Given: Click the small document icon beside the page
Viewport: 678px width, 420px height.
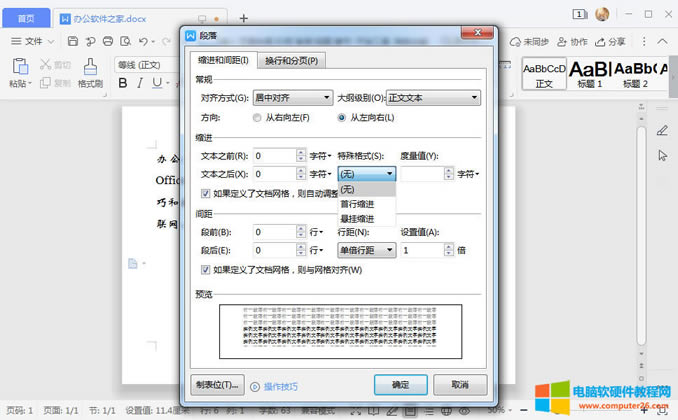Looking at the screenshot, I should (x=133, y=263).
